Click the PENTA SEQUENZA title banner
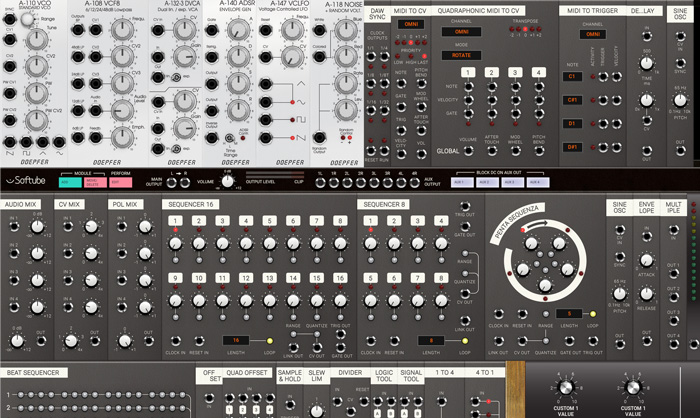 (517, 222)
